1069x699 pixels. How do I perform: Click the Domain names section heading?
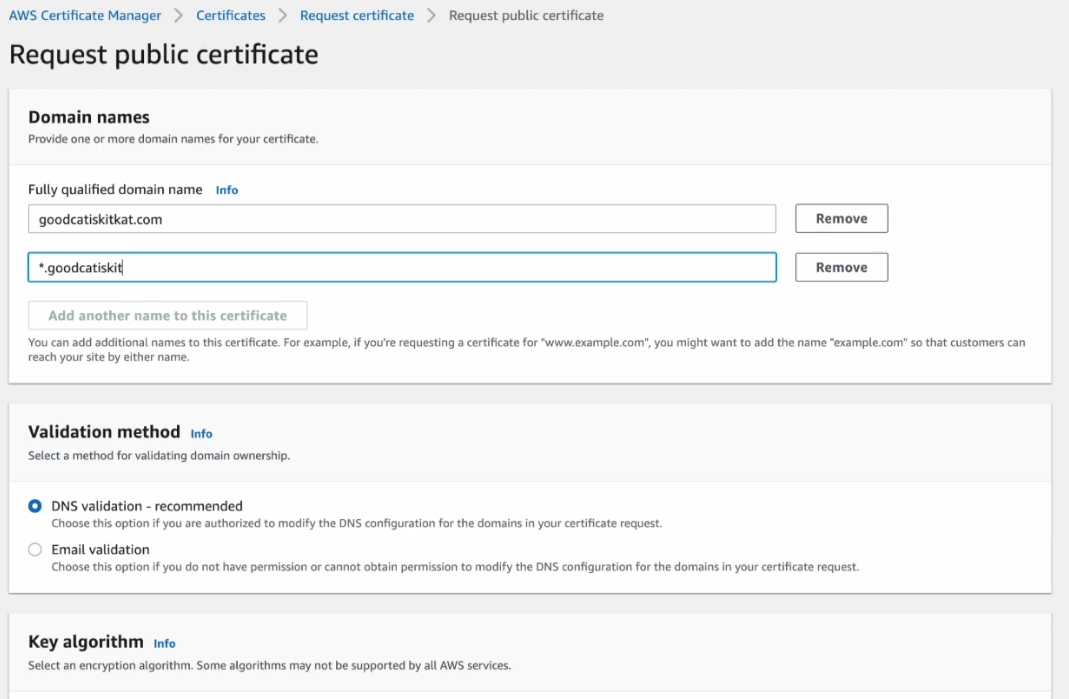(89, 117)
